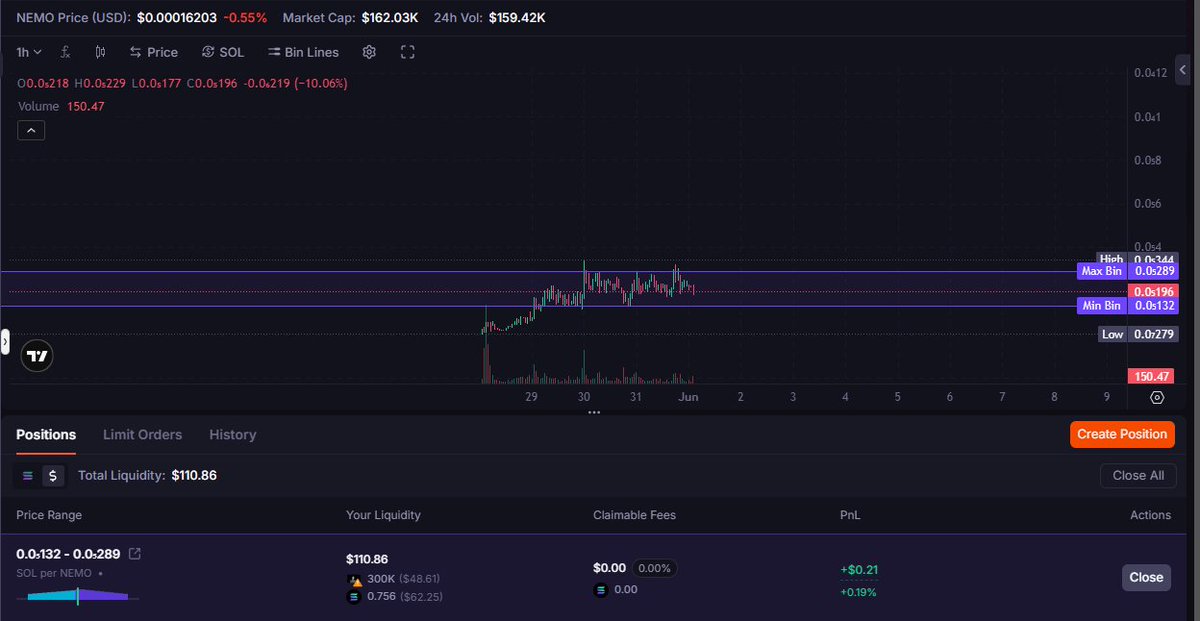The image size is (1200, 621).
Task: Click the PnL column header
Action: point(850,515)
